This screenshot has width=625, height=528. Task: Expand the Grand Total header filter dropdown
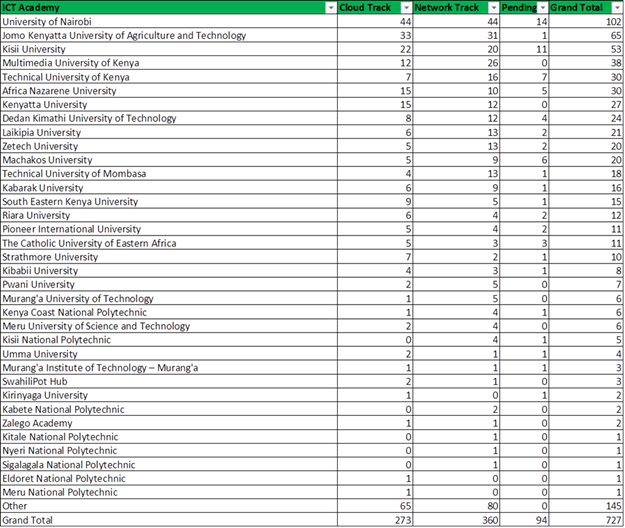coord(615,7)
